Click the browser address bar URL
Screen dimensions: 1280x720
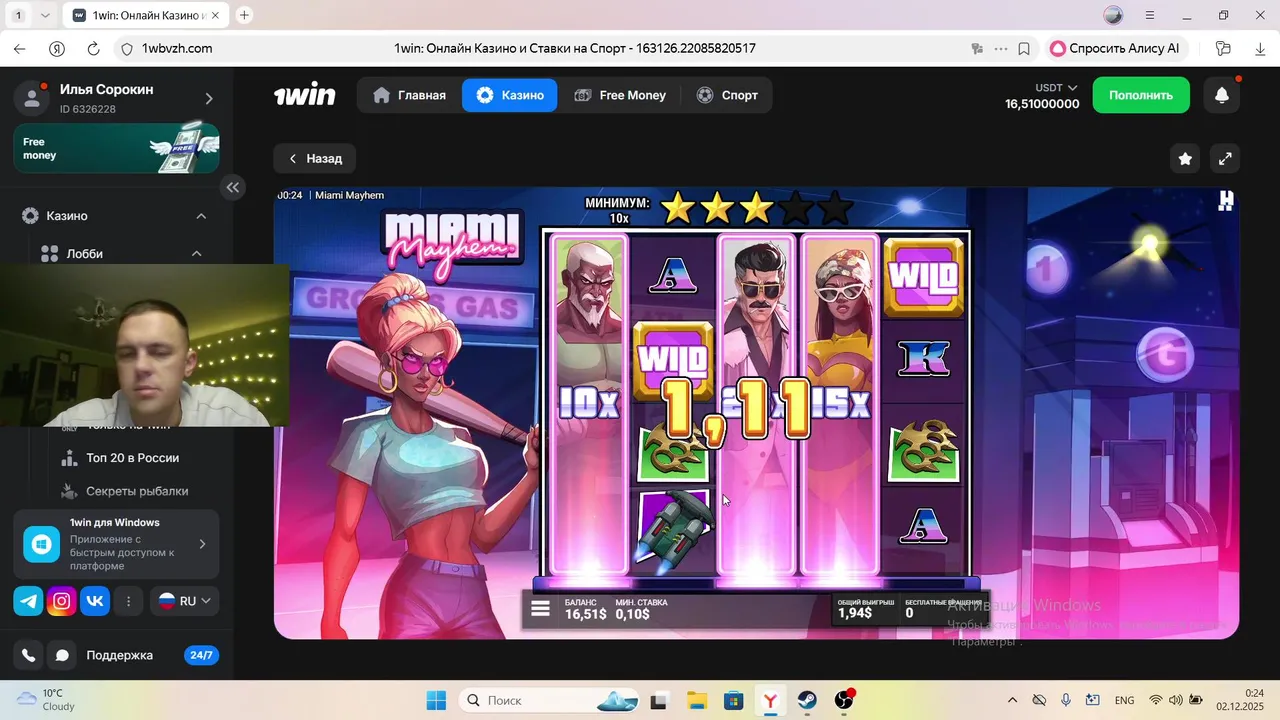tap(177, 48)
